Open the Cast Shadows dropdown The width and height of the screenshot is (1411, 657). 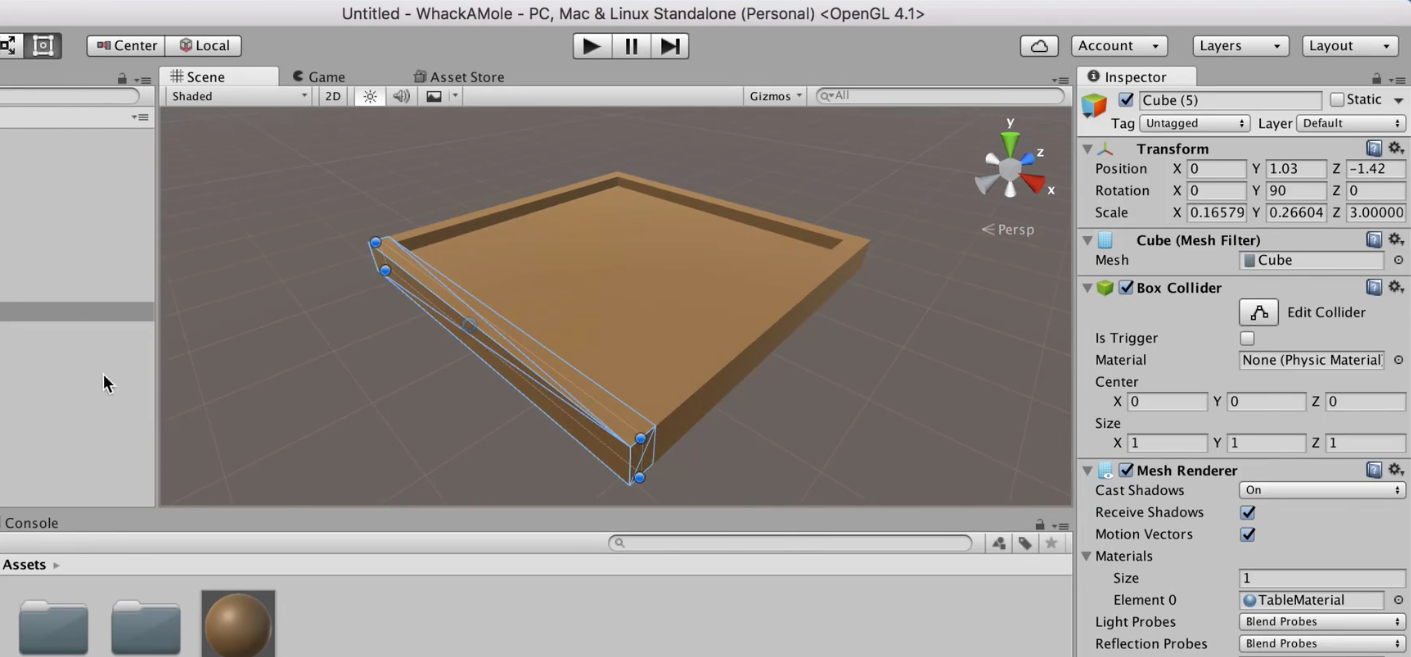[x=1321, y=490]
